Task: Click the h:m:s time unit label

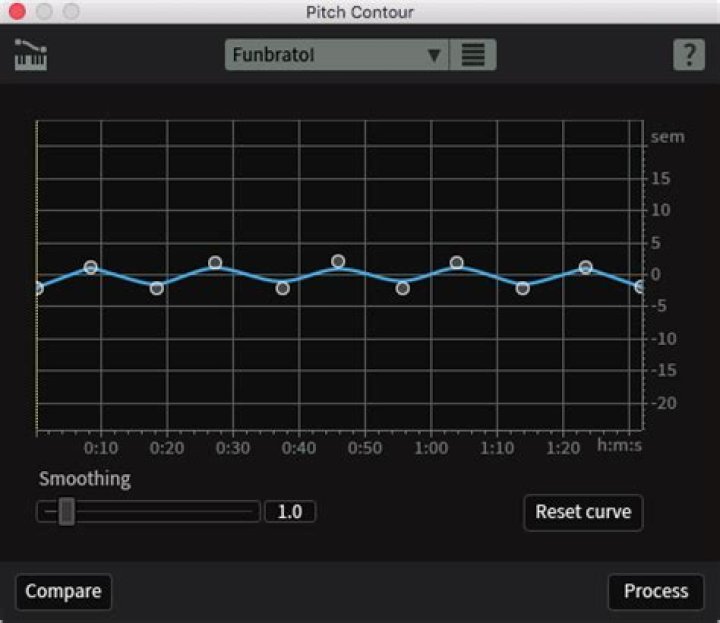Action: pos(619,445)
